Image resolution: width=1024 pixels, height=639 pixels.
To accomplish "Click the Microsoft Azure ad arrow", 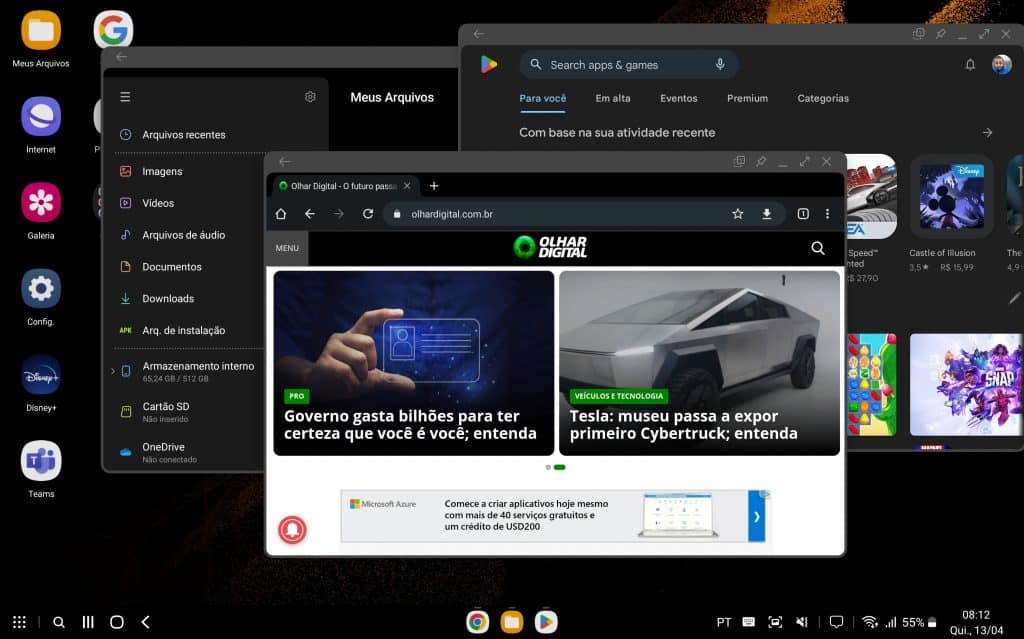I will 756,517.
